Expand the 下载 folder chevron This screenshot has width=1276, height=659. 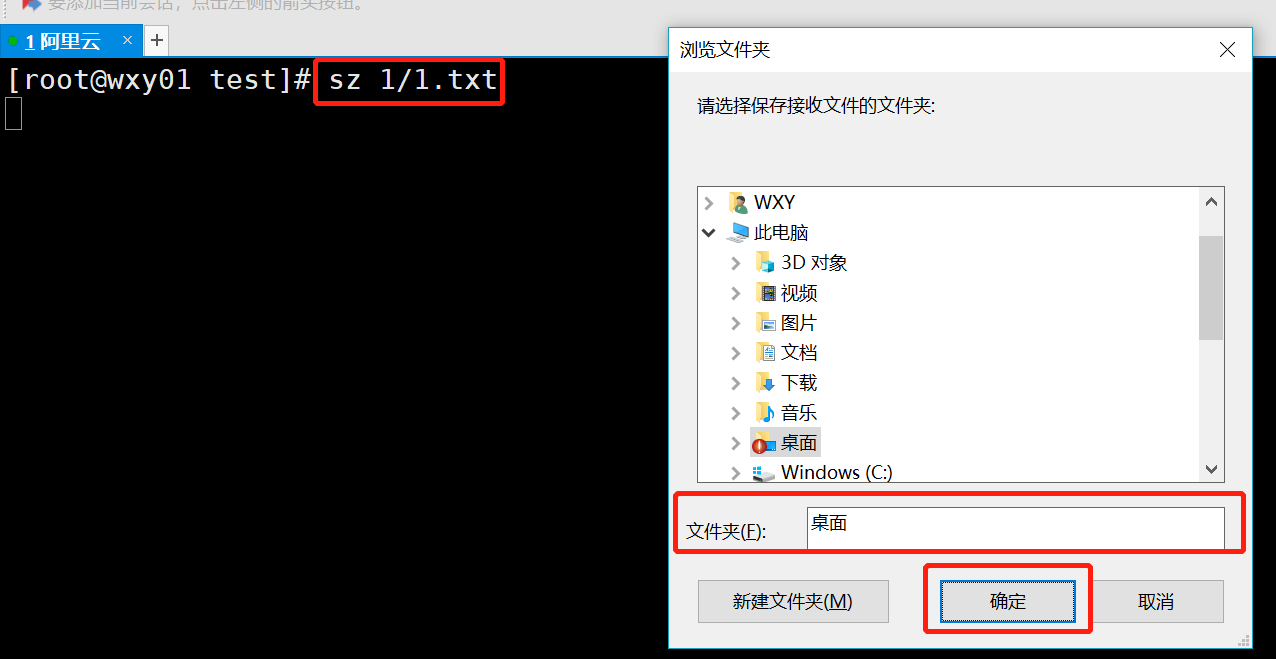tap(737, 383)
